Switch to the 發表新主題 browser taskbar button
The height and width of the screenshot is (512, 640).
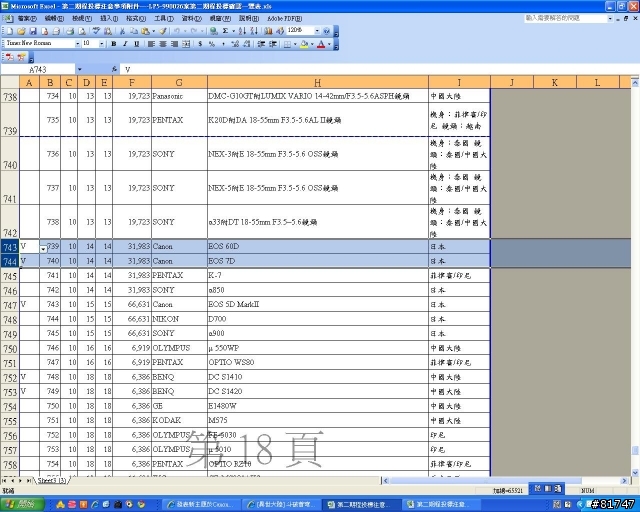coord(200,505)
